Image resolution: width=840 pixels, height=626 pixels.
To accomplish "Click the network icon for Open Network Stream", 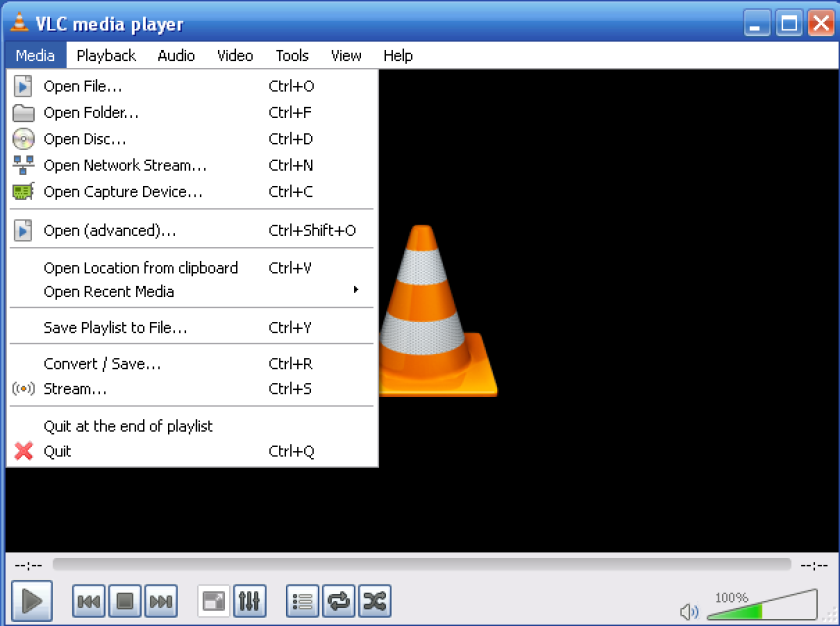I will [23, 165].
